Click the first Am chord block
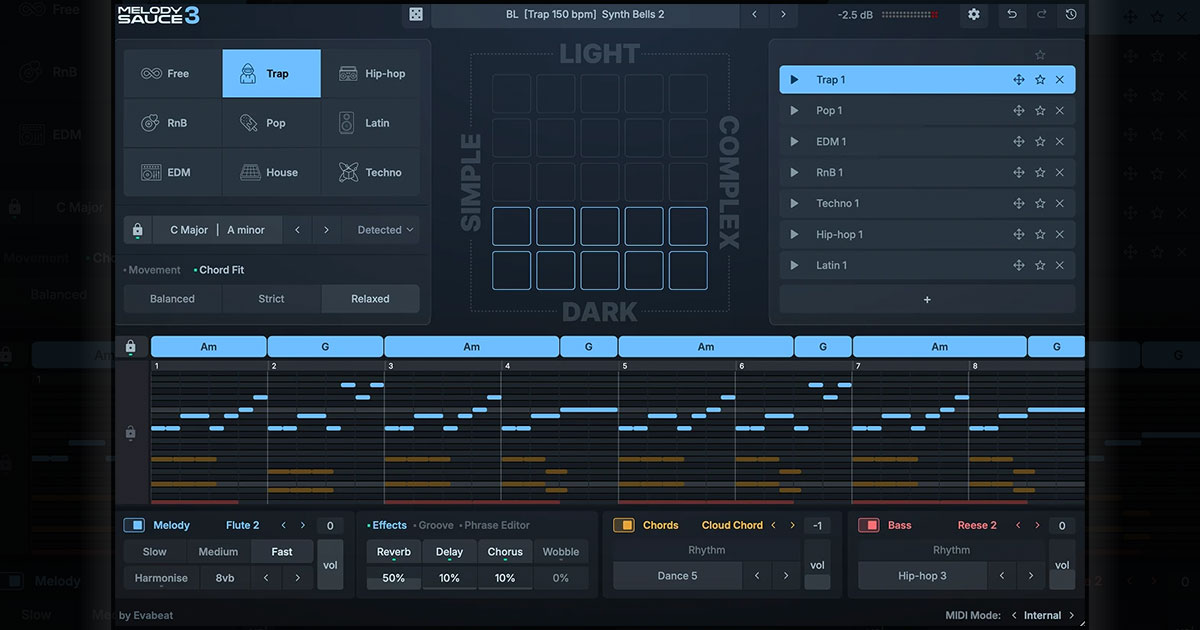This screenshot has height=630, width=1200. (x=208, y=347)
